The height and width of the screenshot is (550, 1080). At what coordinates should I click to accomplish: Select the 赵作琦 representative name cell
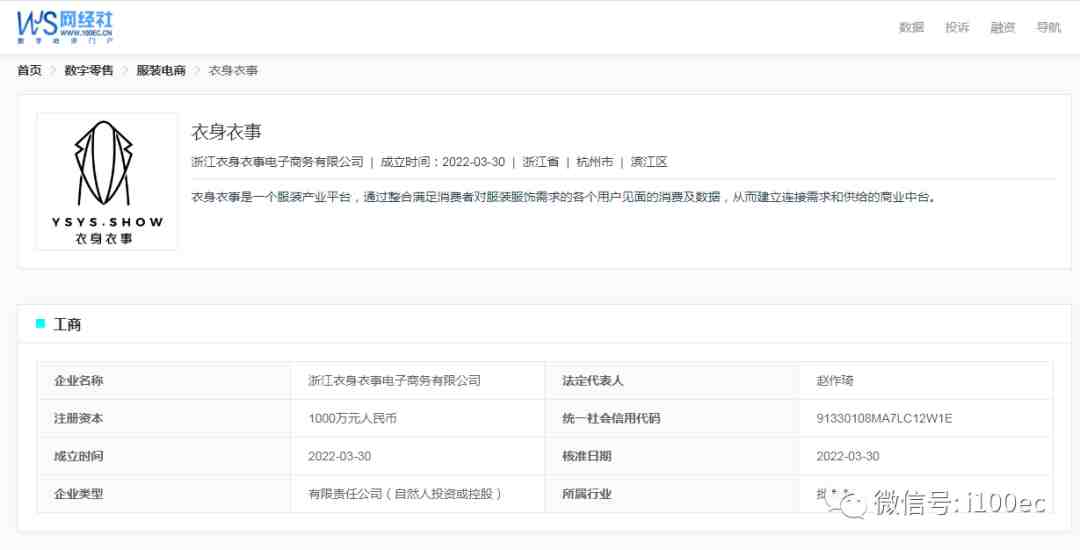click(926, 380)
